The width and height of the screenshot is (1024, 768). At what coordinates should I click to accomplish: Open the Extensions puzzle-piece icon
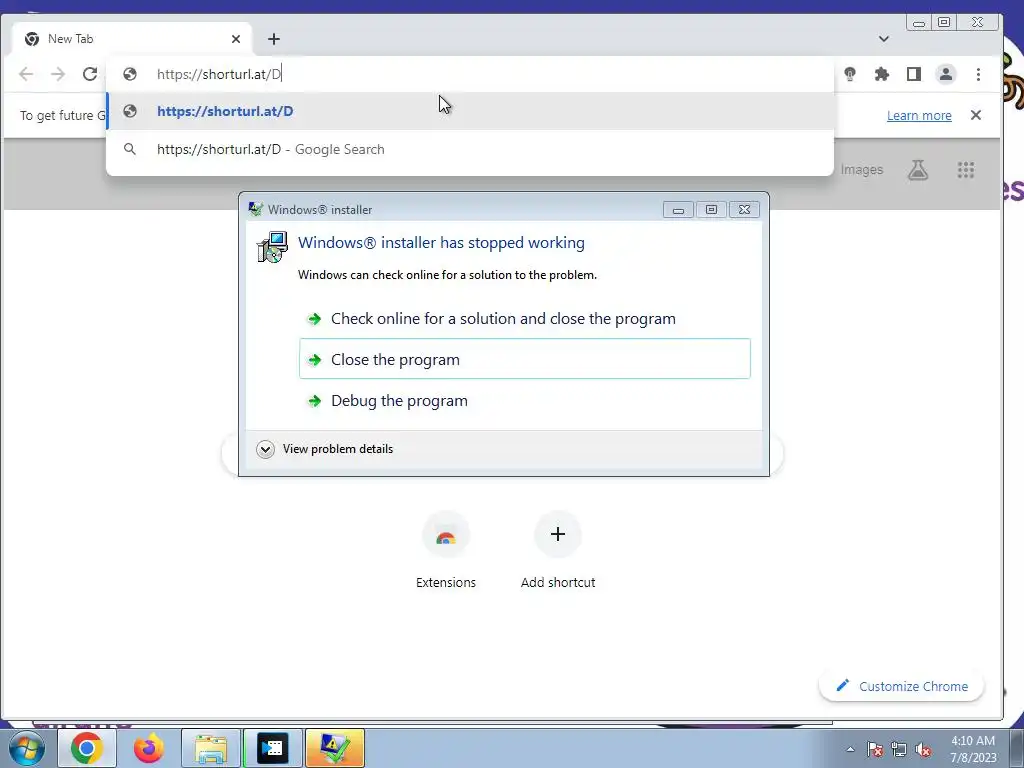[x=882, y=74]
